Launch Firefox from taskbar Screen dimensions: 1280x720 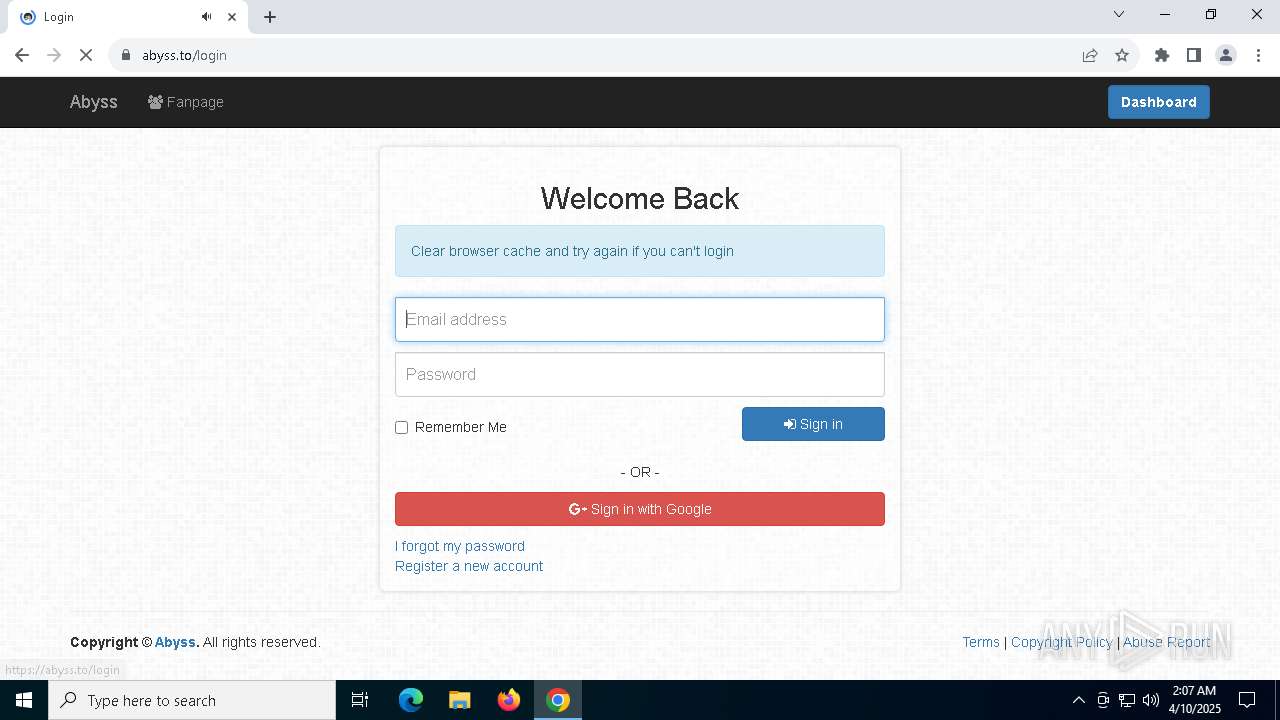click(x=509, y=700)
